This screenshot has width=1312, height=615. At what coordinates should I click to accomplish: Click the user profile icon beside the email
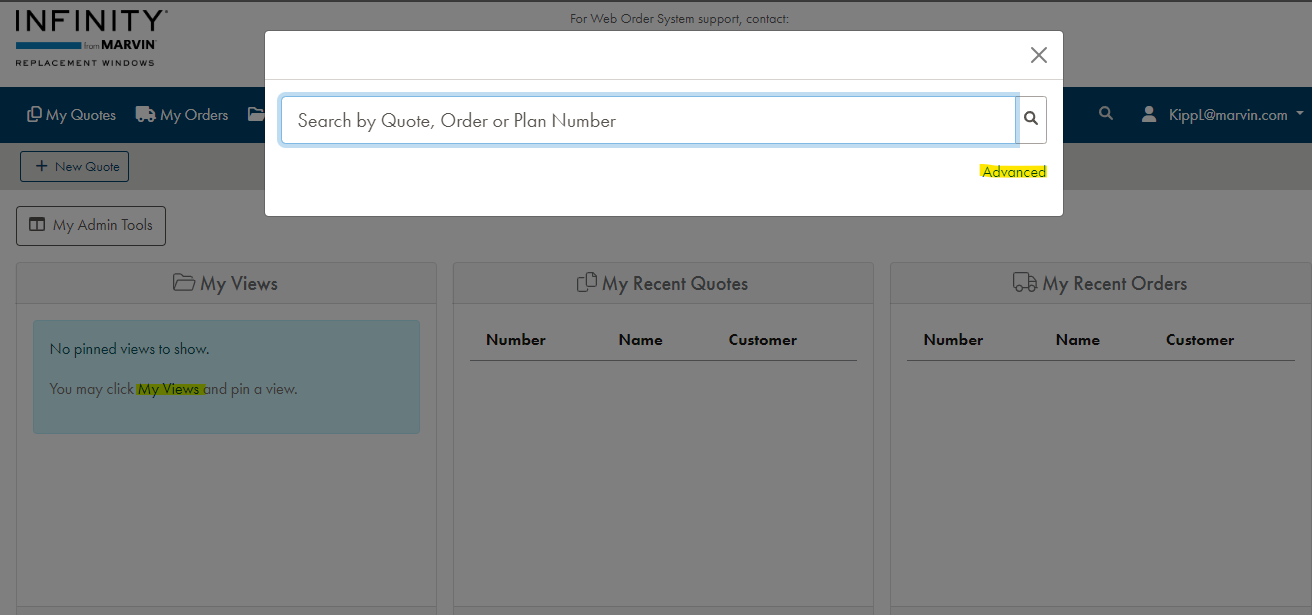[1149, 114]
